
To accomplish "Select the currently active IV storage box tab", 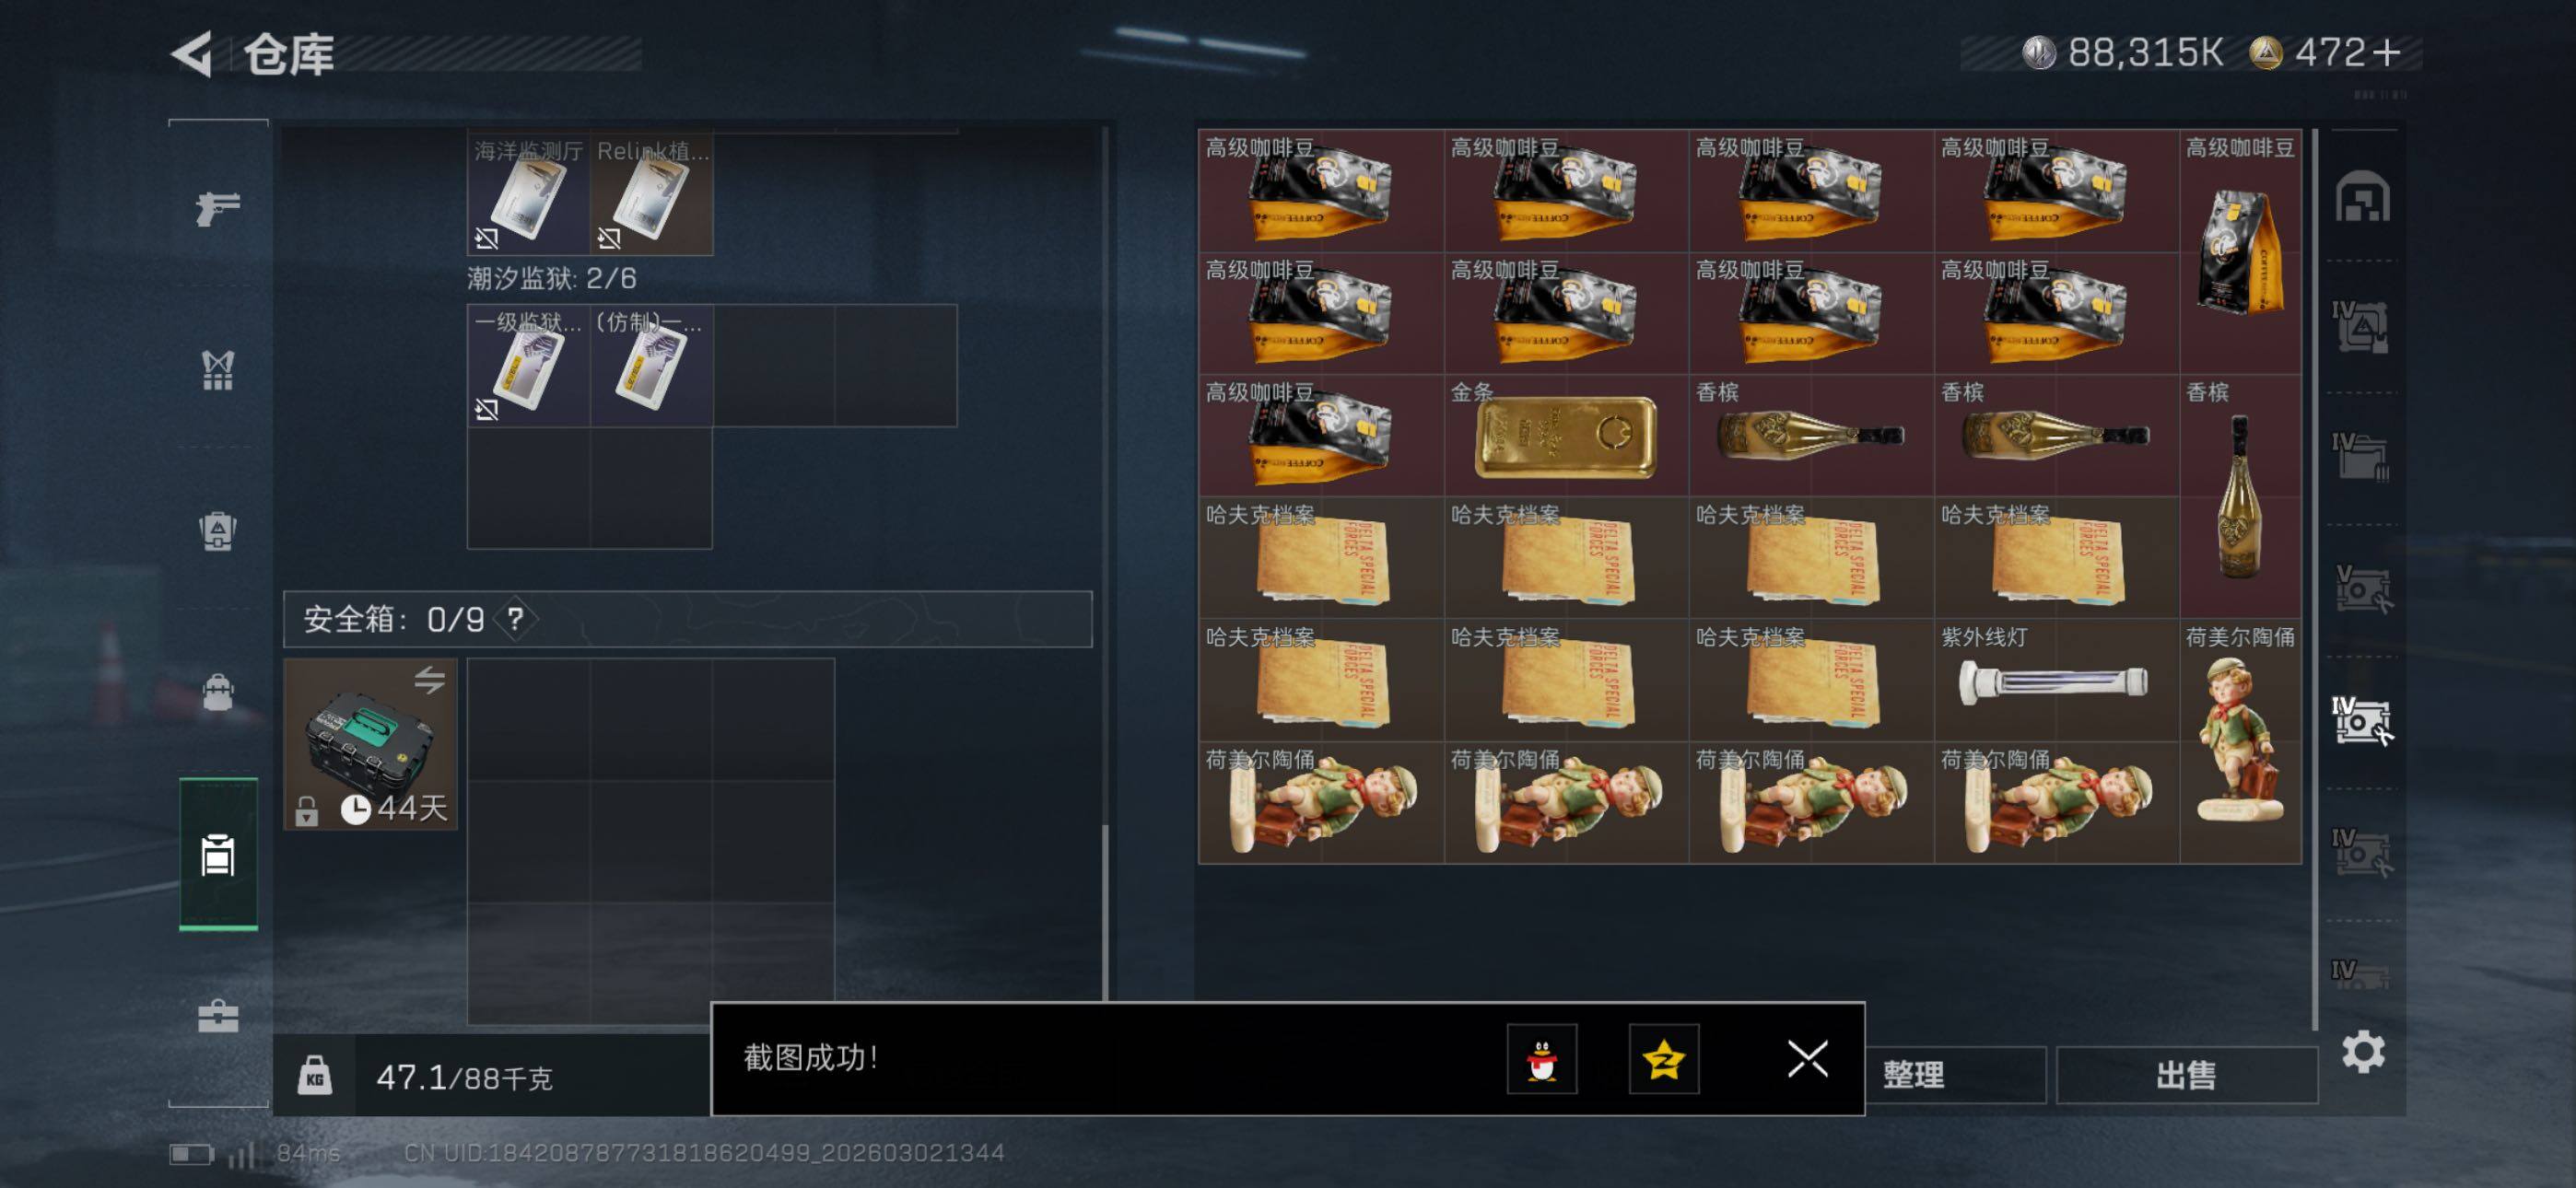I will [x=2362, y=722].
